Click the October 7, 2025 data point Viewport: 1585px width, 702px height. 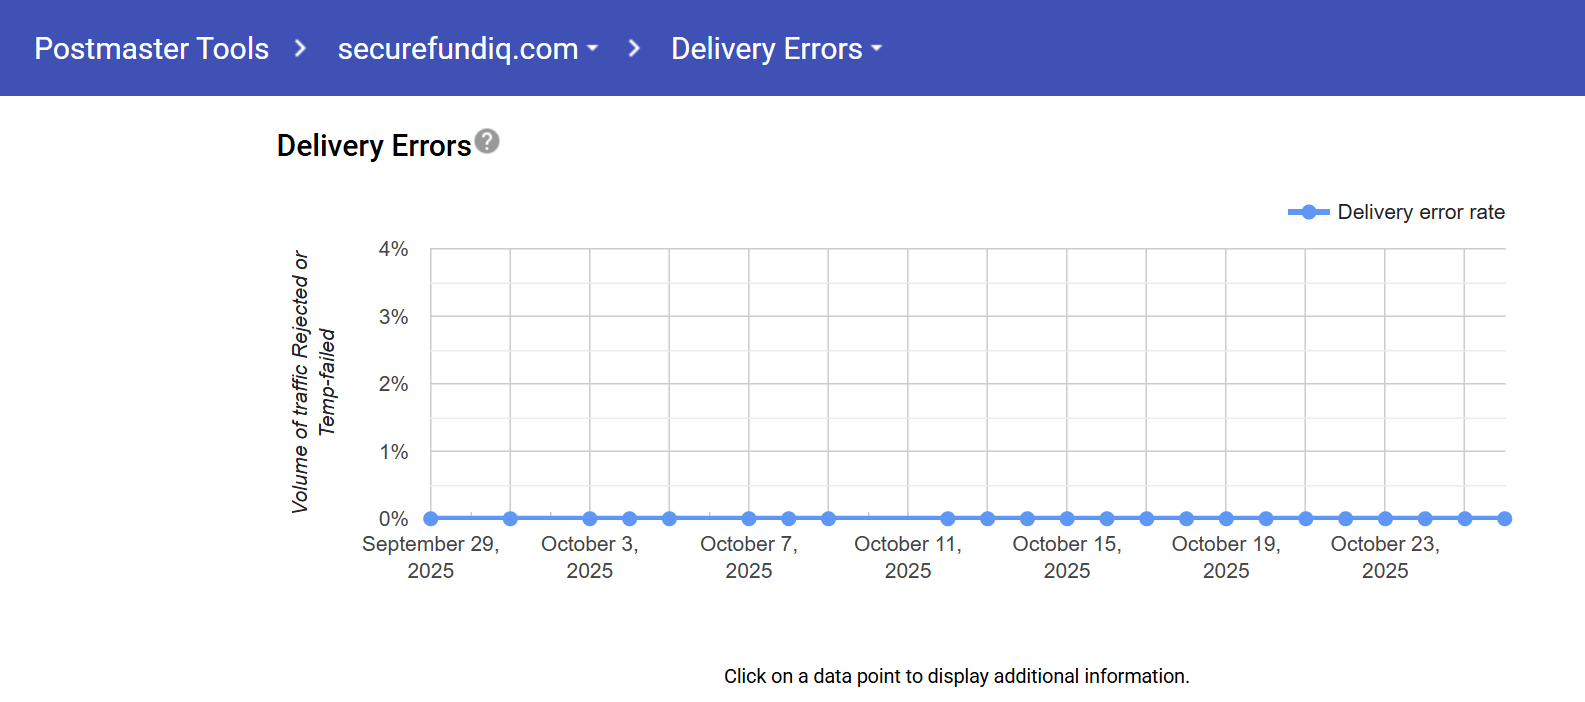coord(749,519)
